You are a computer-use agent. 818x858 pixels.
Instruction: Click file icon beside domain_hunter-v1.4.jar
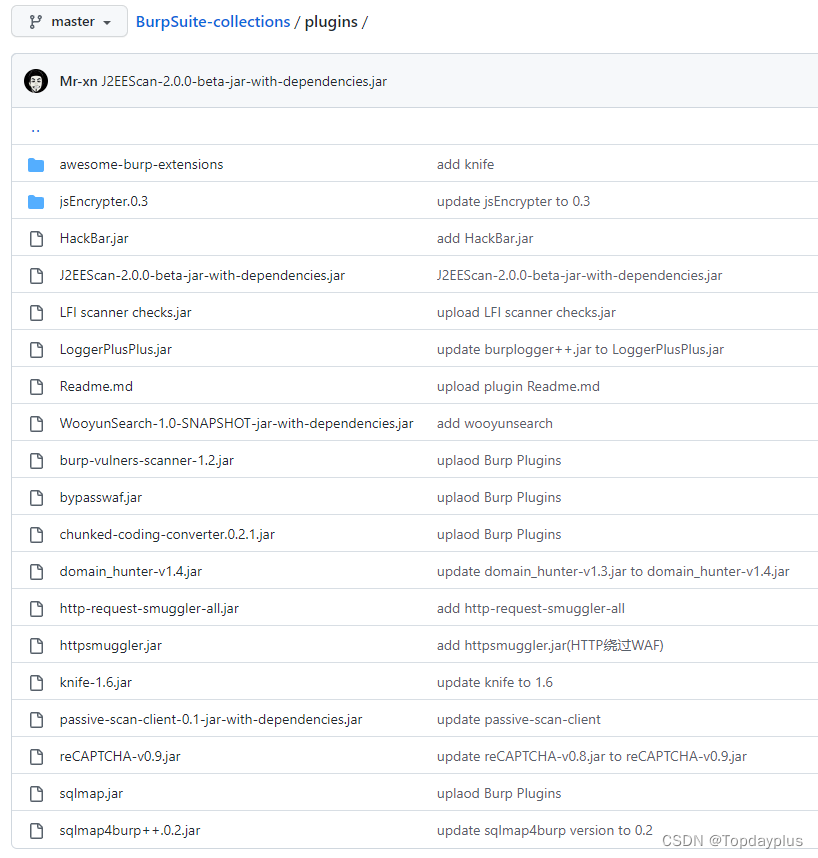(x=37, y=572)
